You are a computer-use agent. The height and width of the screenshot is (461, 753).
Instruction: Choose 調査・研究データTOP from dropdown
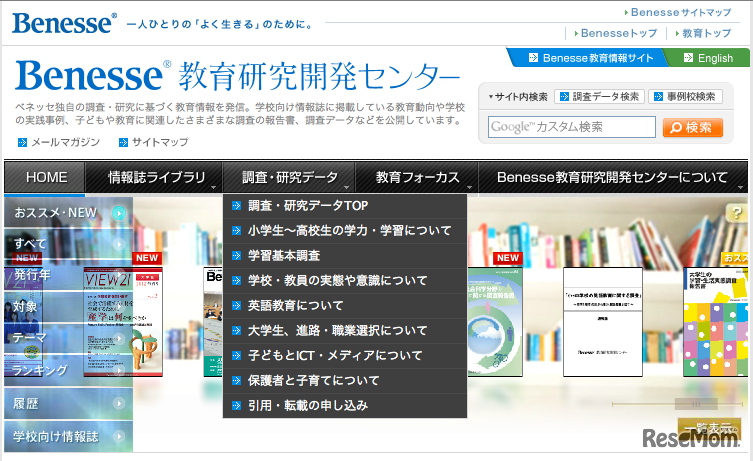point(345,206)
